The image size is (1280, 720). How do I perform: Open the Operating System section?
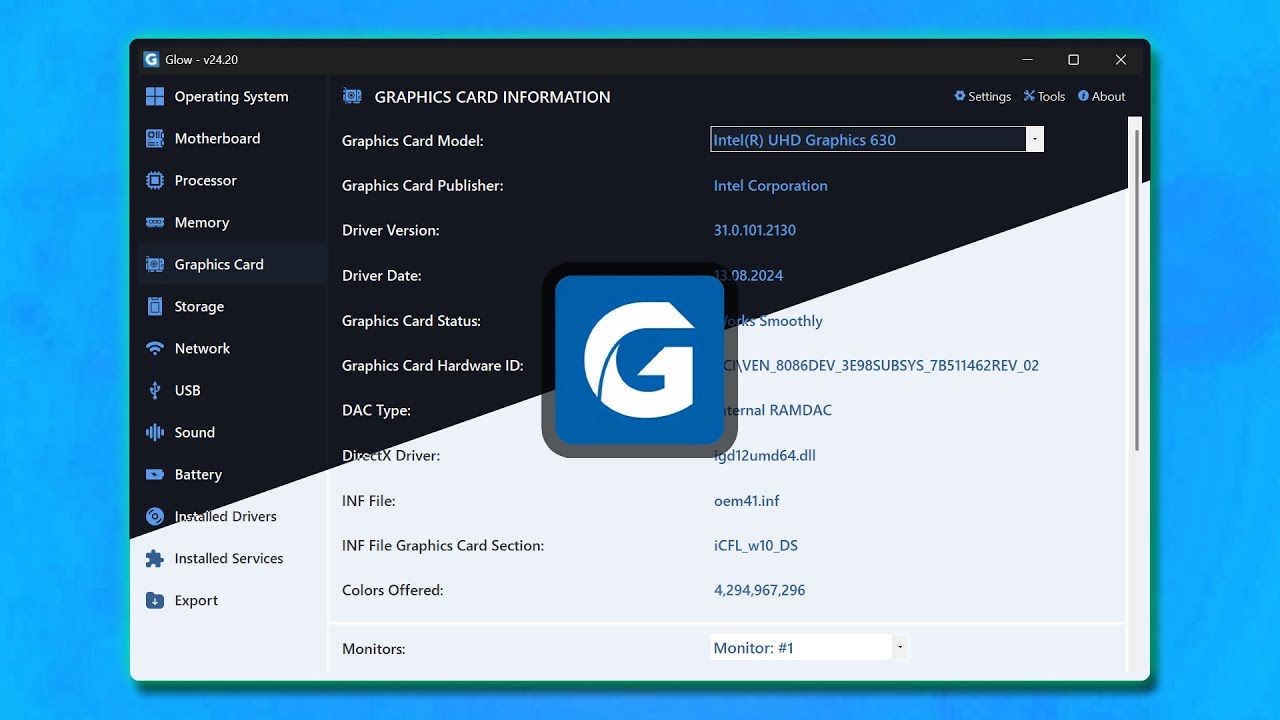[232, 96]
